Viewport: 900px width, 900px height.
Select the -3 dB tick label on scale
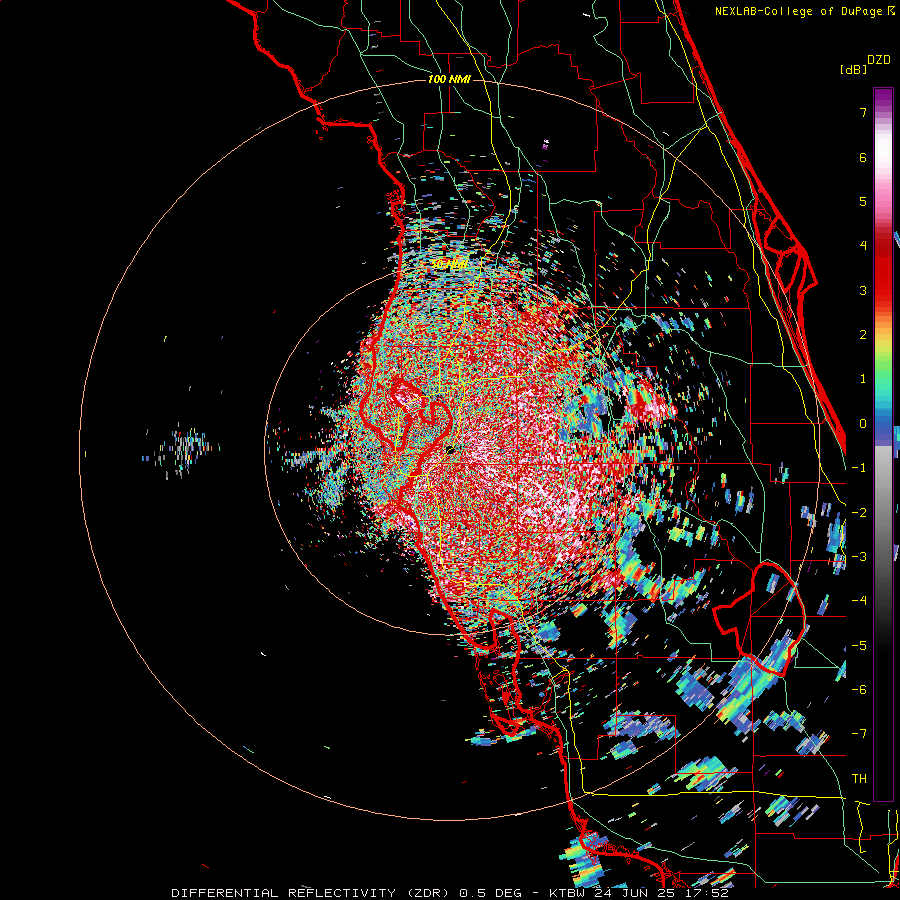tap(859, 557)
